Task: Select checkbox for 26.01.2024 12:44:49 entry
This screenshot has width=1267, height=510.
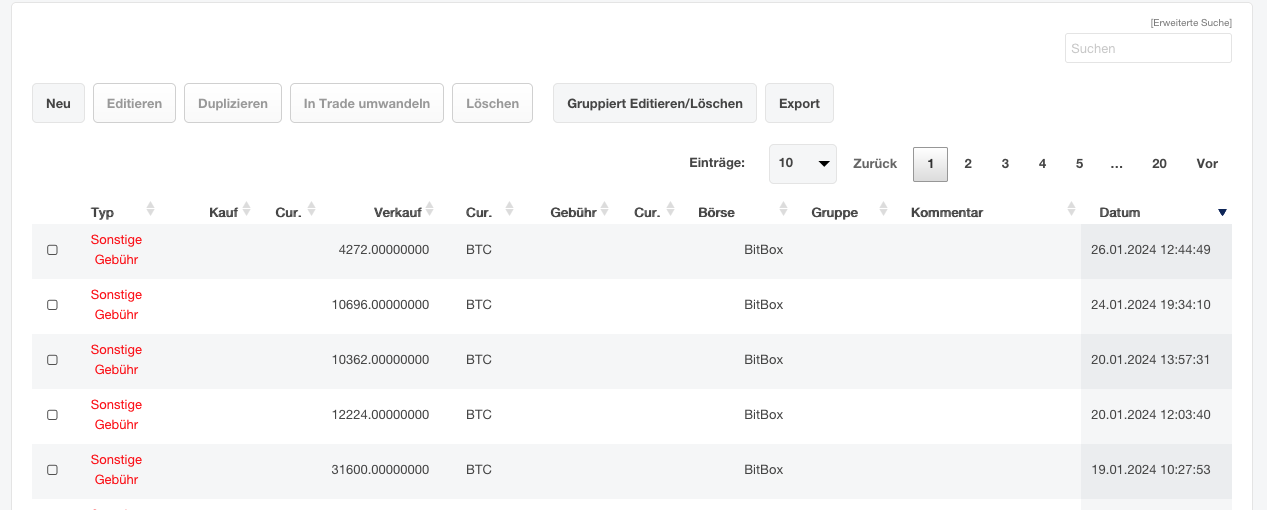Action: [x=53, y=250]
